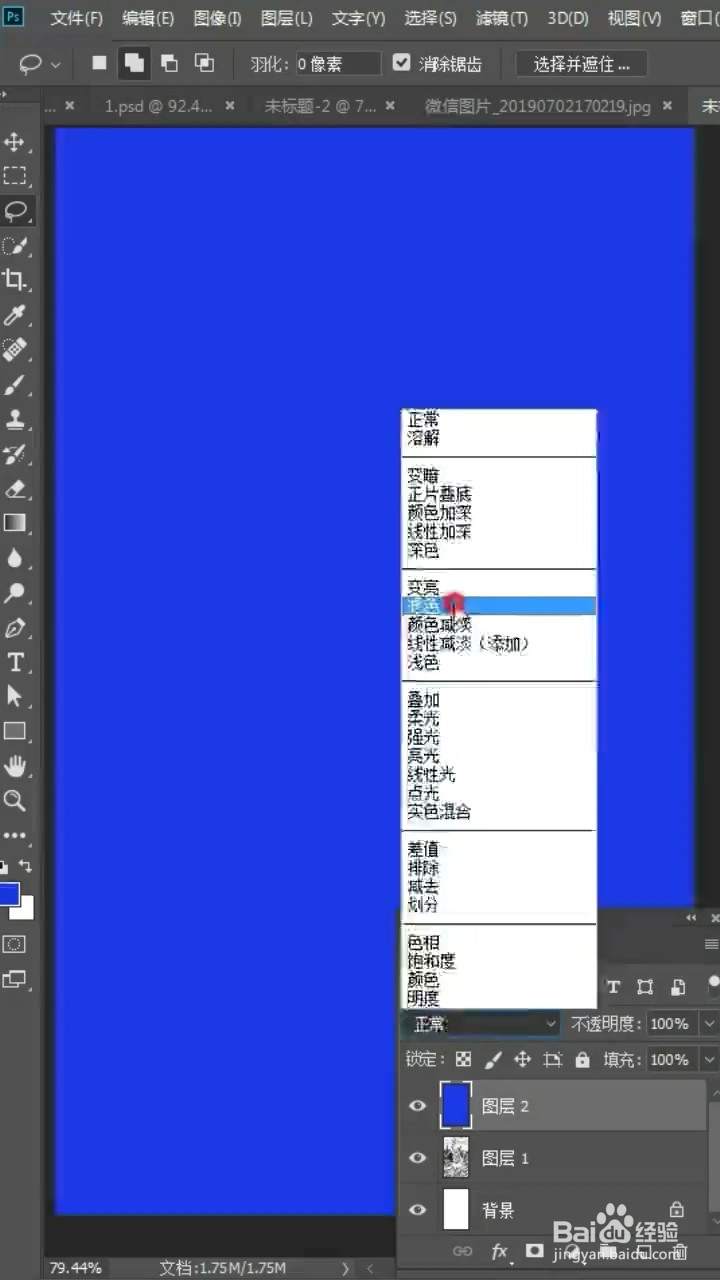Click the type layer filter icon

tap(613, 987)
